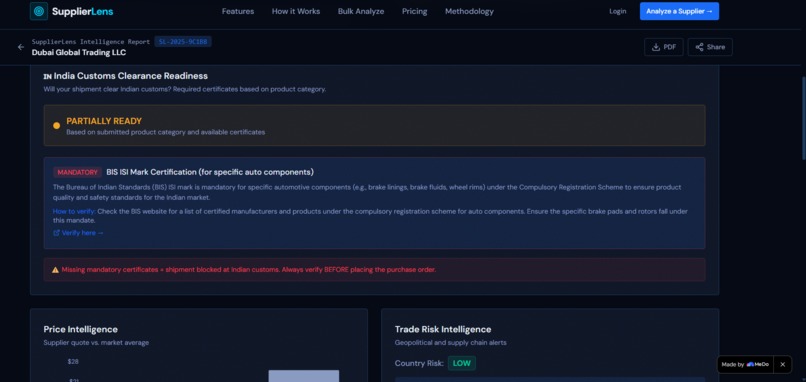Click the MANDATORY tag badge
The height and width of the screenshot is (382, 806).
[x=77, y=172]
